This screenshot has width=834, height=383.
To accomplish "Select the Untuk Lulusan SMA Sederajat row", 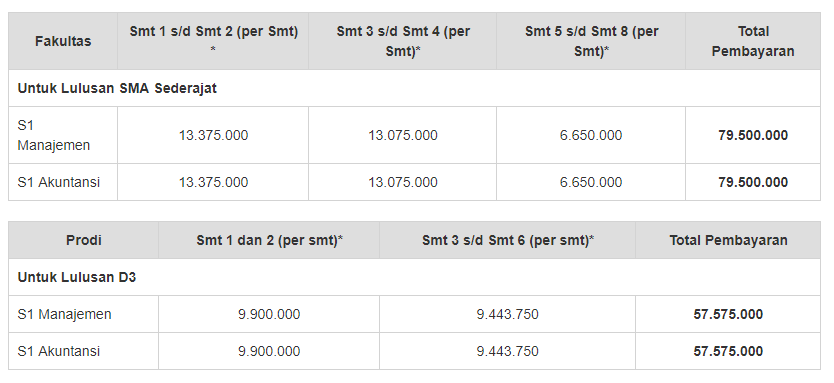I will coord(414,88).
